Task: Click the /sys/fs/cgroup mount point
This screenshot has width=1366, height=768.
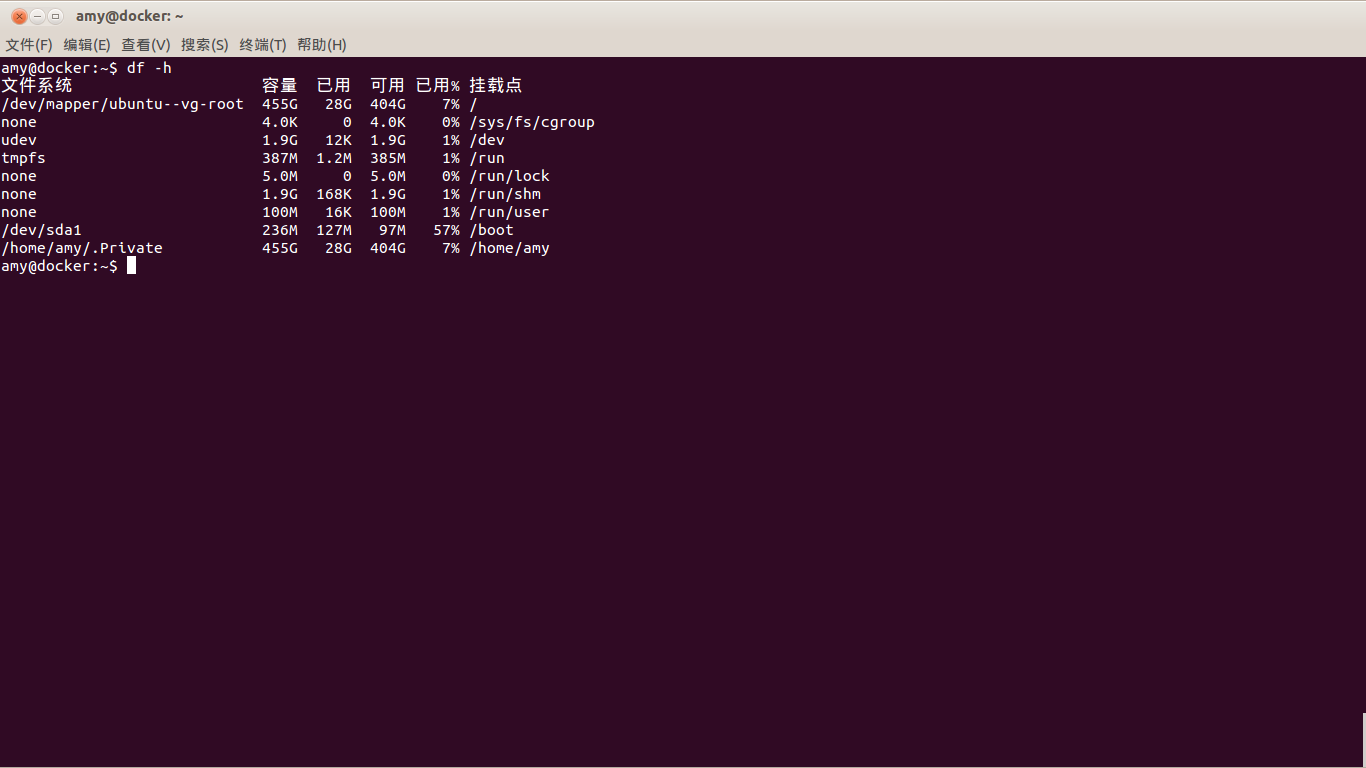Action: pos(532,122)
